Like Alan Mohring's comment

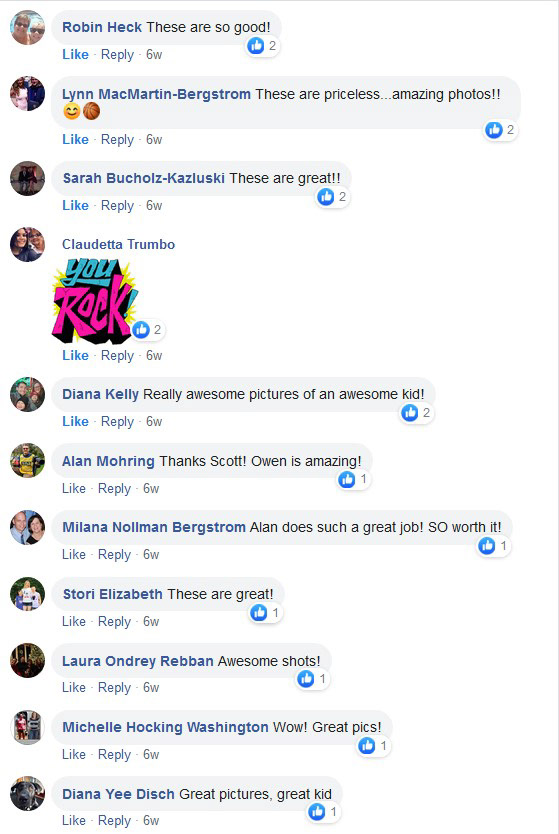click(73, 488)
